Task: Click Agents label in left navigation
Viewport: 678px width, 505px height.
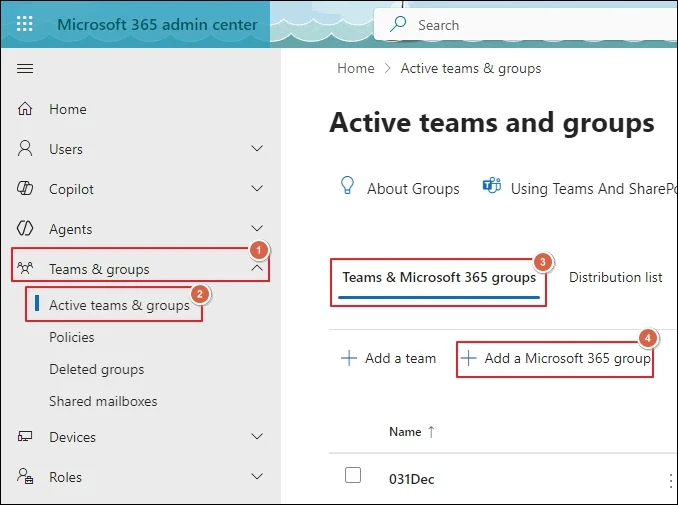Action: [70, 229]
